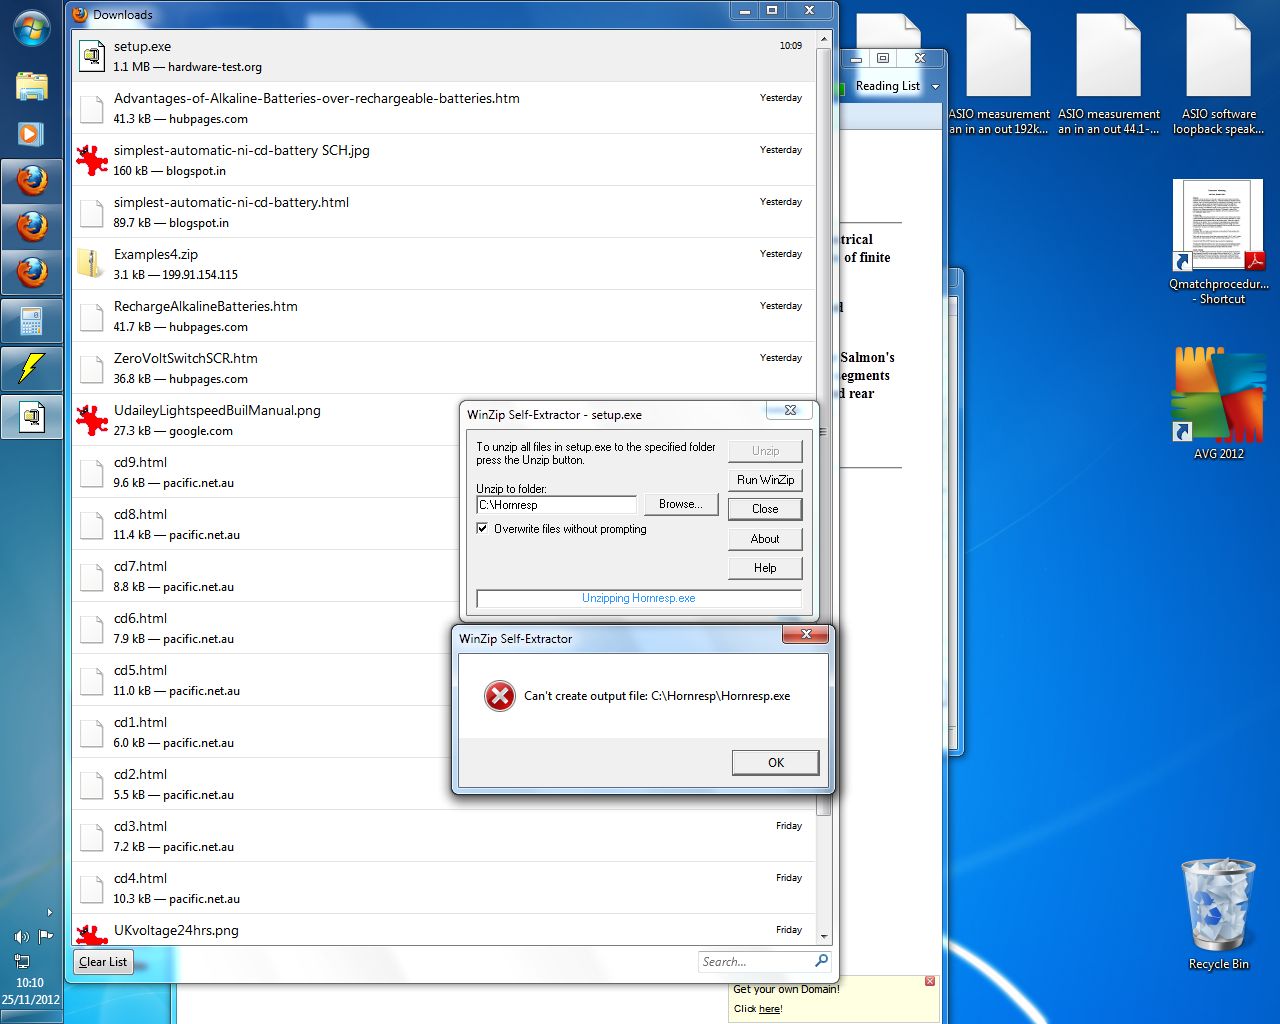Screen dimensions: 1280x1024
Task: Select simplest-automatic-ni-cd-battery.html entry
Action: [444, 212]
